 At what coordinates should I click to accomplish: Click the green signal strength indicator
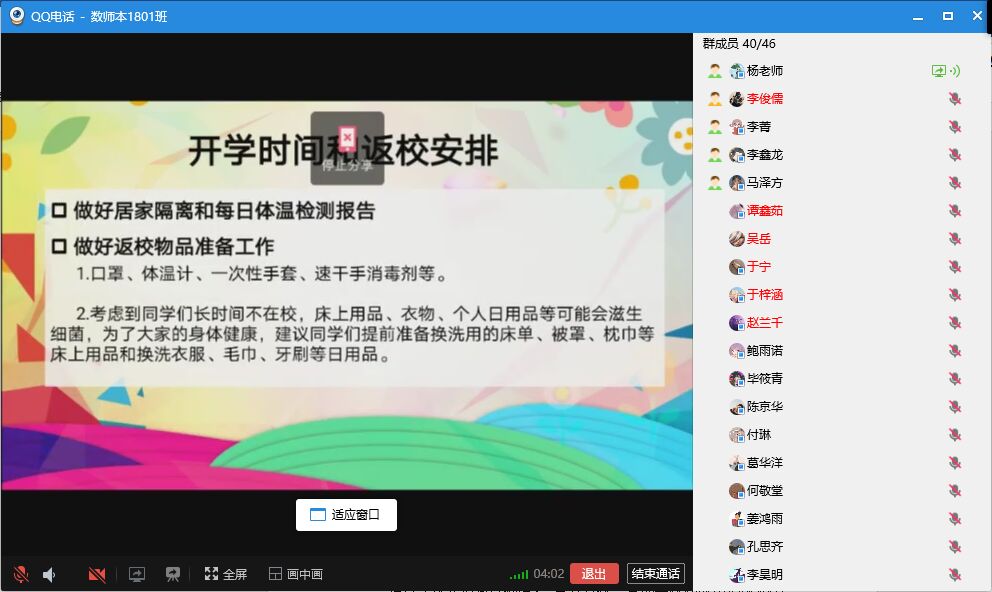point(519,575)
